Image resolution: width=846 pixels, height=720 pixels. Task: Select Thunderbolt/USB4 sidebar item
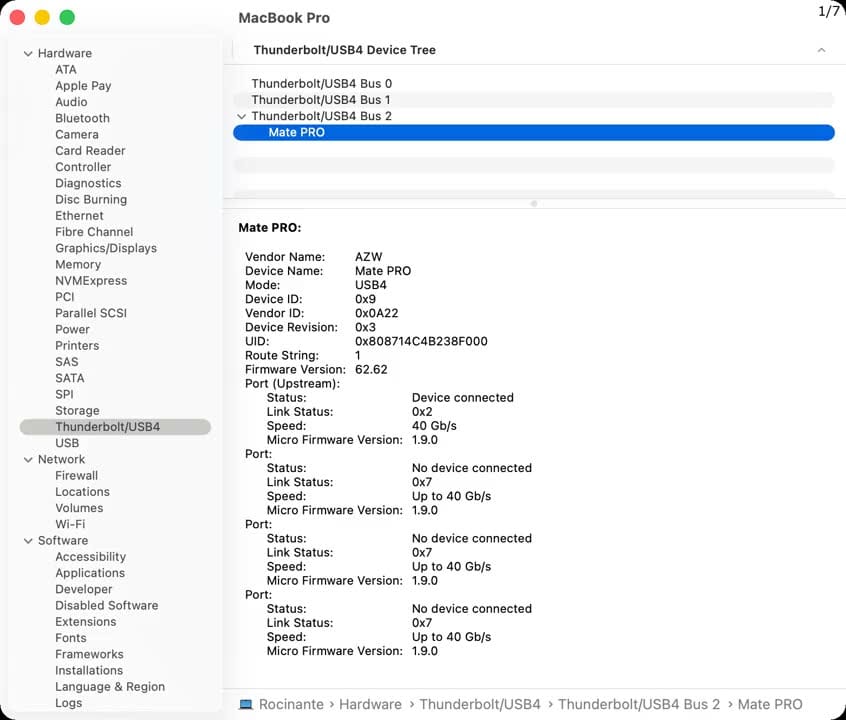(115, 427)
